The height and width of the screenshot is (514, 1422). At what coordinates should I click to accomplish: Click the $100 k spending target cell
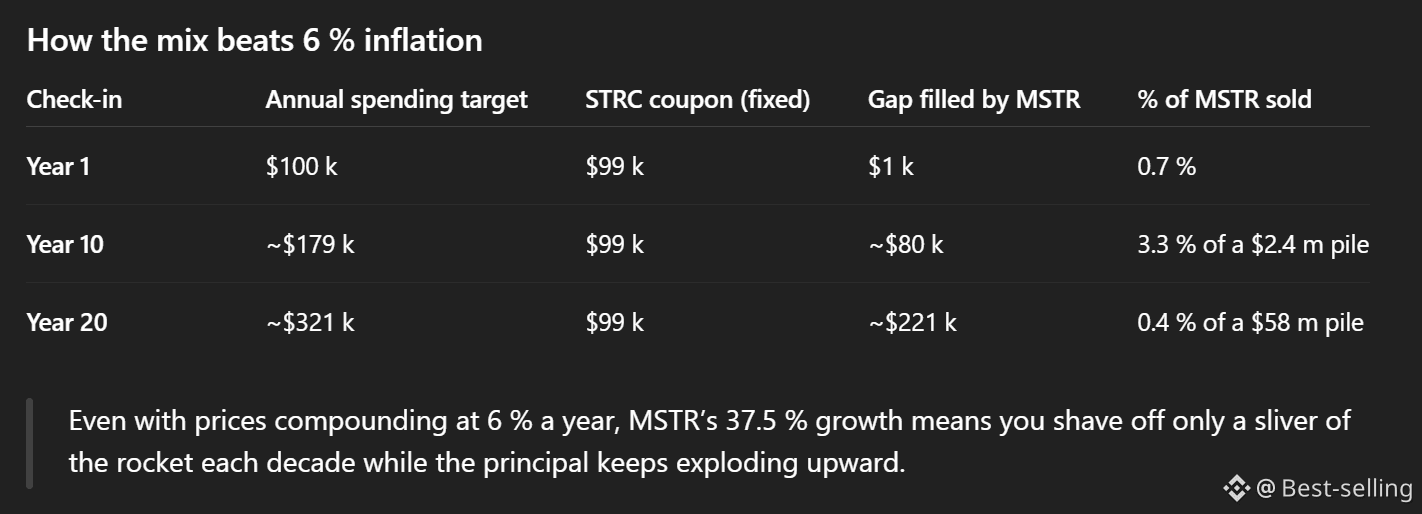(301, 166)
